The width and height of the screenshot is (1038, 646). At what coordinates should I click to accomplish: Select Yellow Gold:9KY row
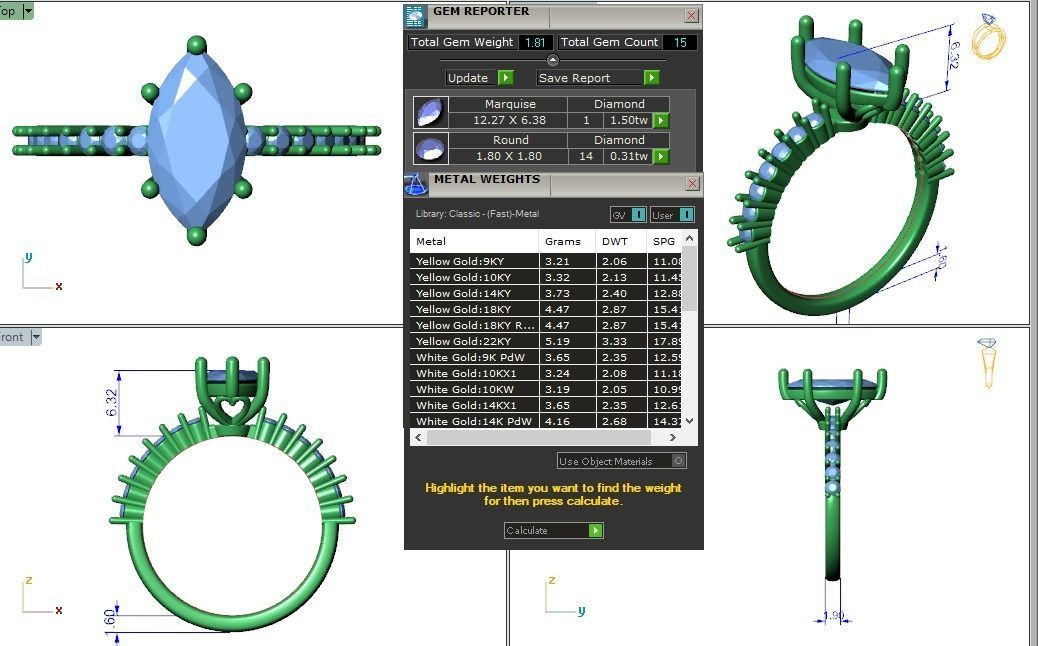pos(545,261)
